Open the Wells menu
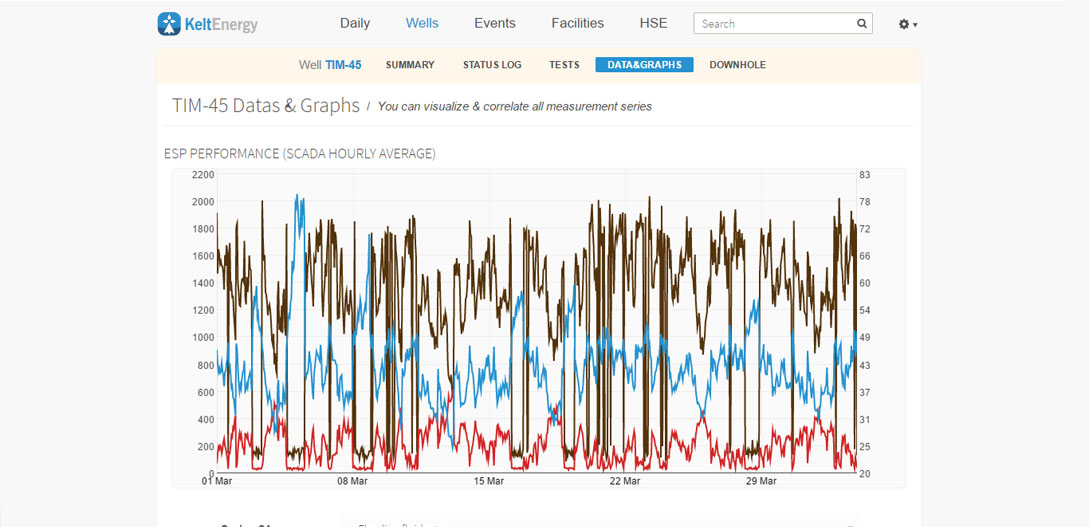Image resolution: width=1089 pixels, height=527 pixels. coord(422,23)
